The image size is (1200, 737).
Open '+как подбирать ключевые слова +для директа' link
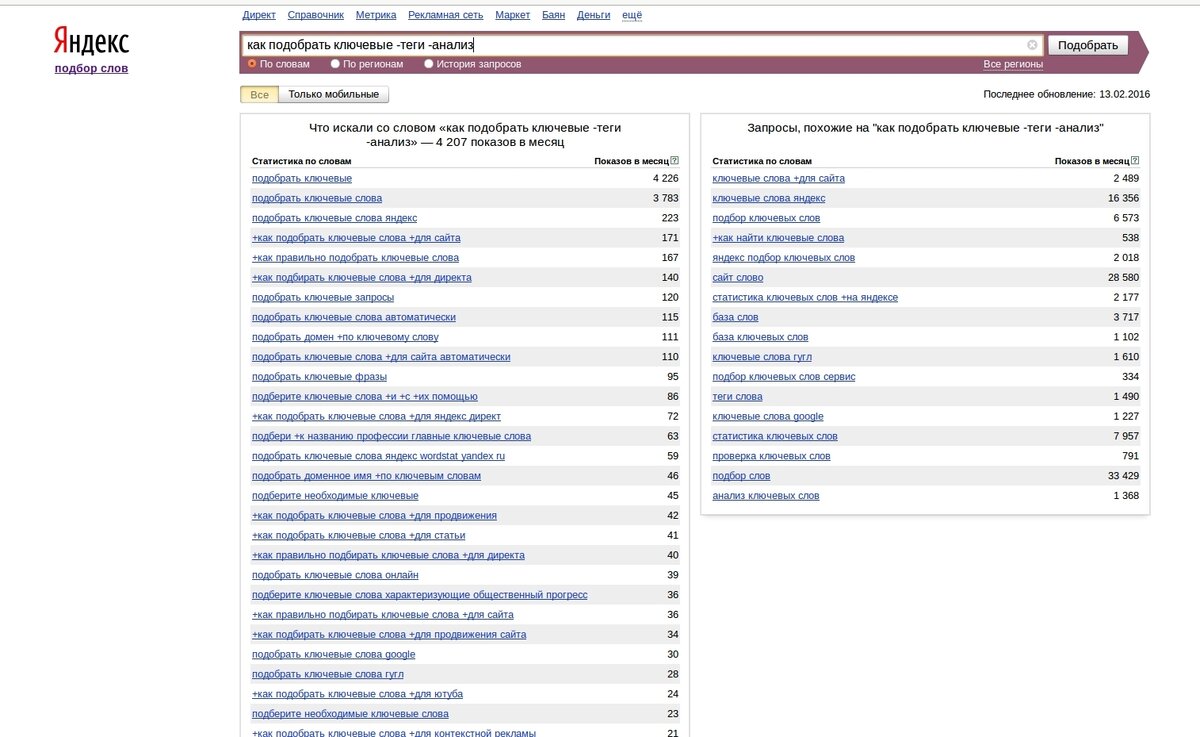[362, 277]
